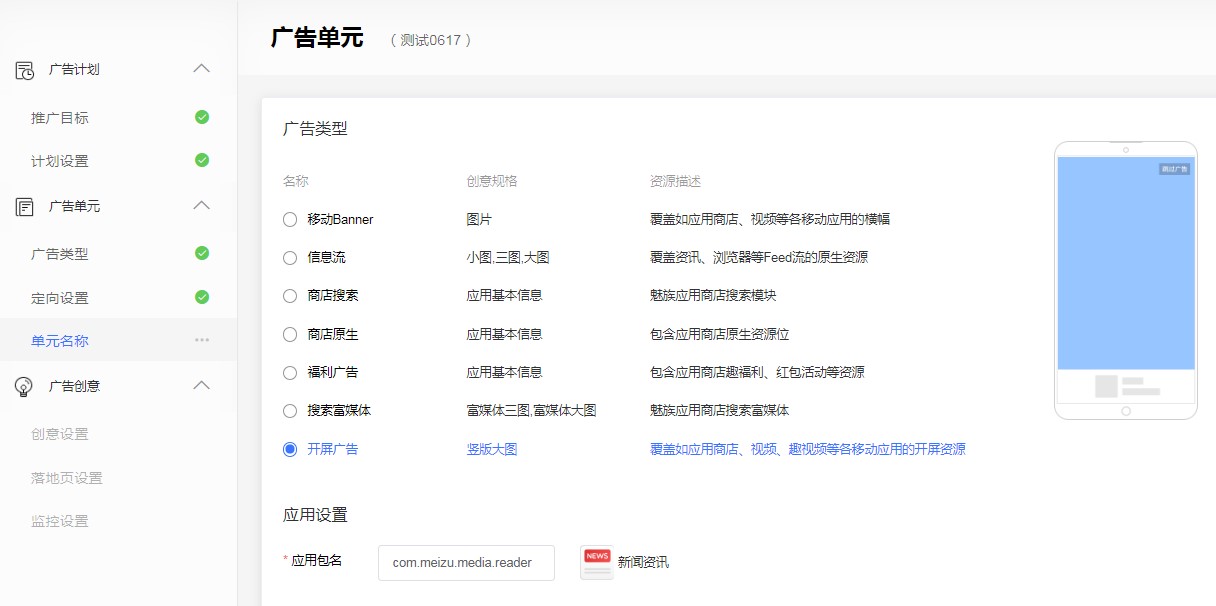Collapse the 广告单元 section chevron
The image size is (1216, 606).
click(x=201, y=206)
